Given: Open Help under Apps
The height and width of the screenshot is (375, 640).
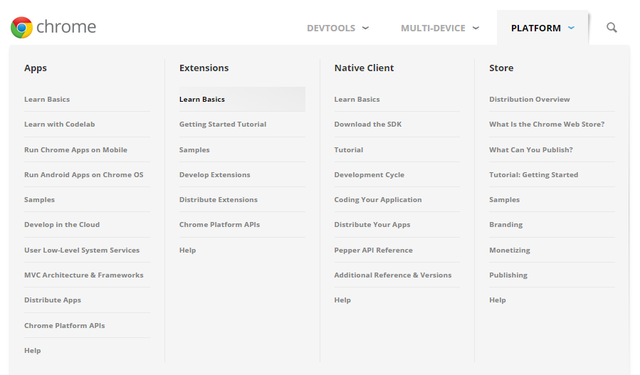Looking at the screenshot, I should click(x=32, y=351).
